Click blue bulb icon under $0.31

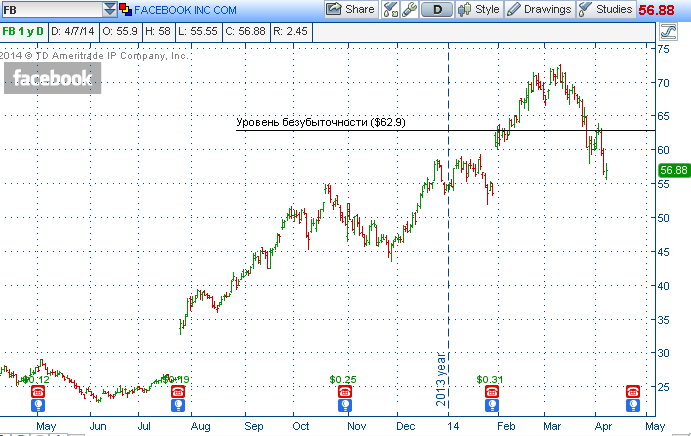[x=492, y=405]
